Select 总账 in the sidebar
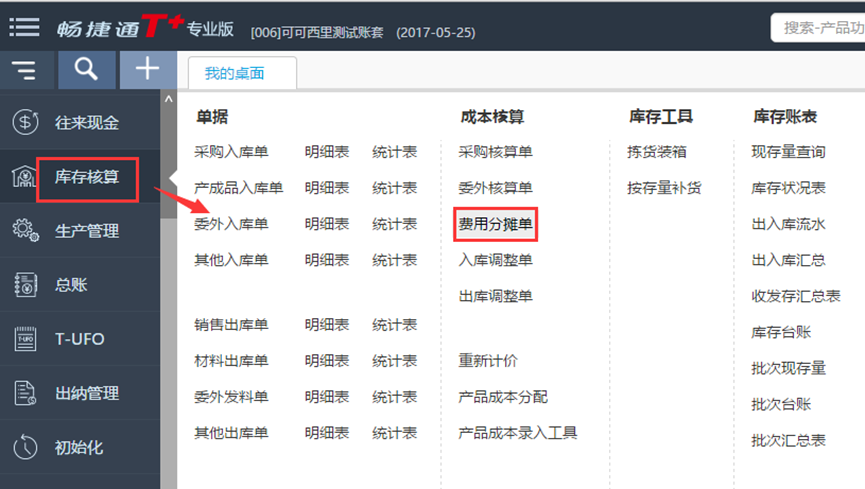Screen dimensions: 865x489 click(x=71, y=285)
